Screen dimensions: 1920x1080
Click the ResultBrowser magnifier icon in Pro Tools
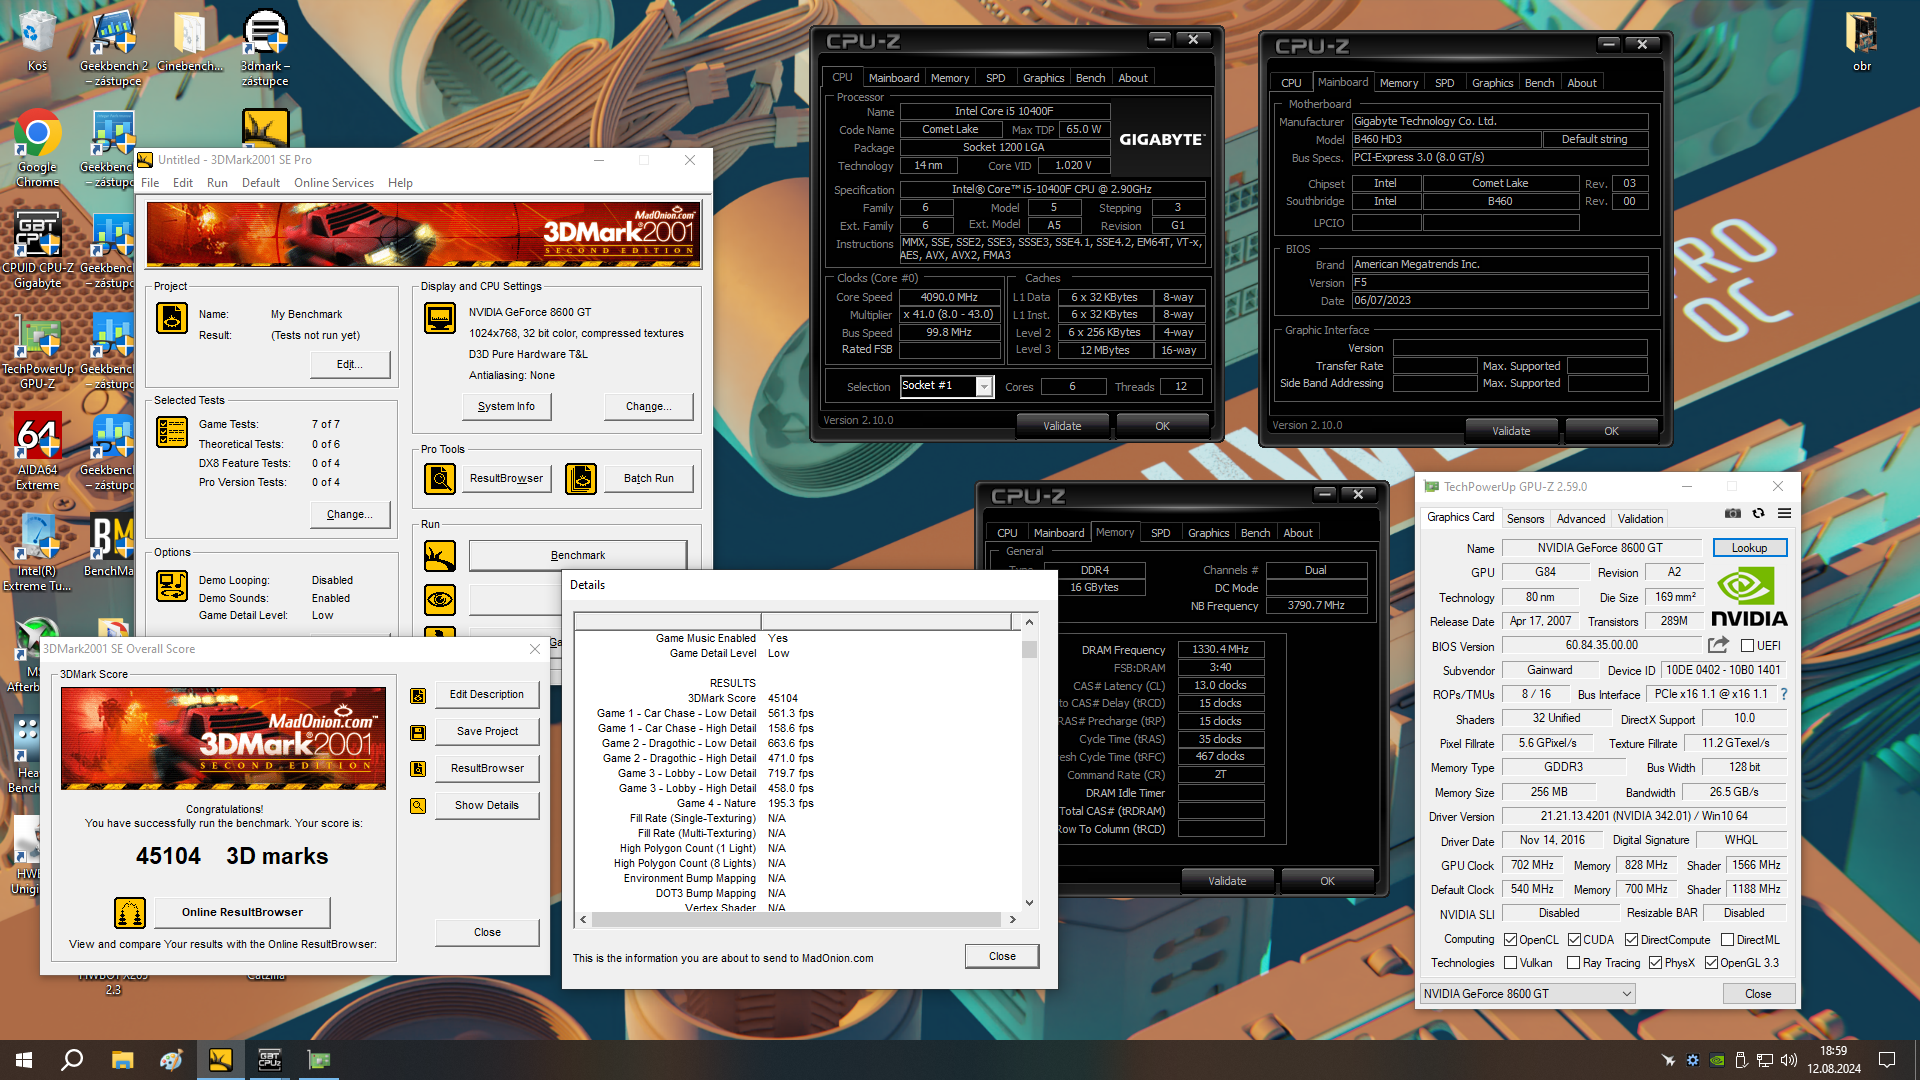(x=440, y=479)
